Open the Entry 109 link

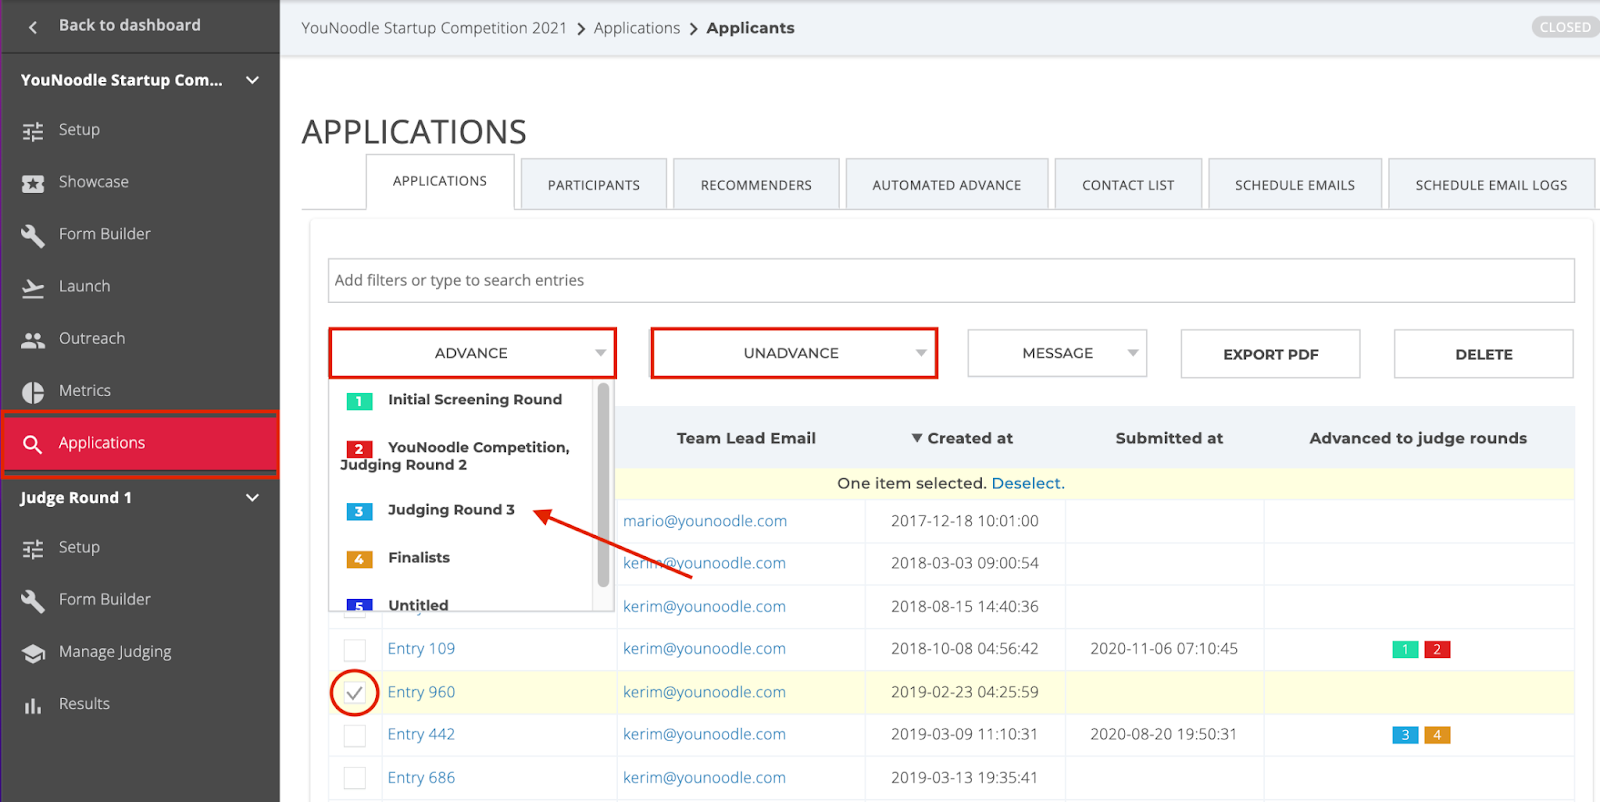(x=421, y=648)
